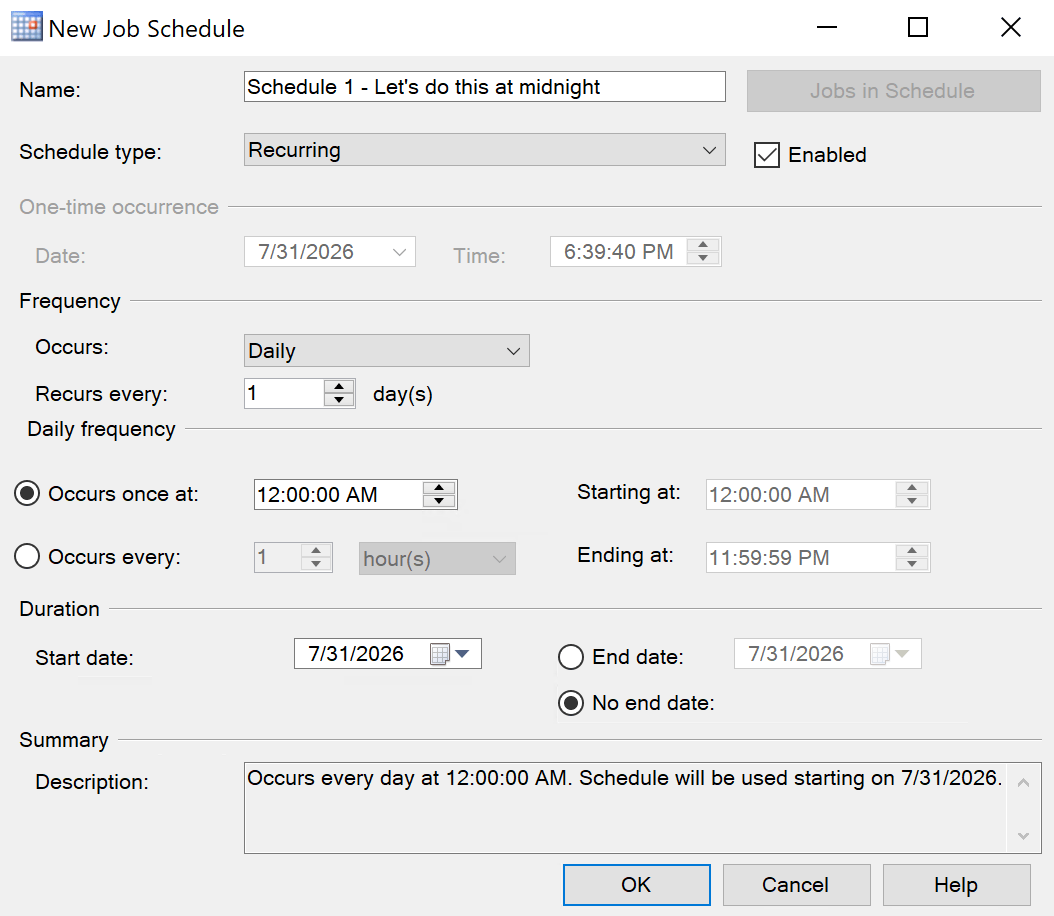
Task: Click the Summary Description text box
Action: tap(643, 808)
